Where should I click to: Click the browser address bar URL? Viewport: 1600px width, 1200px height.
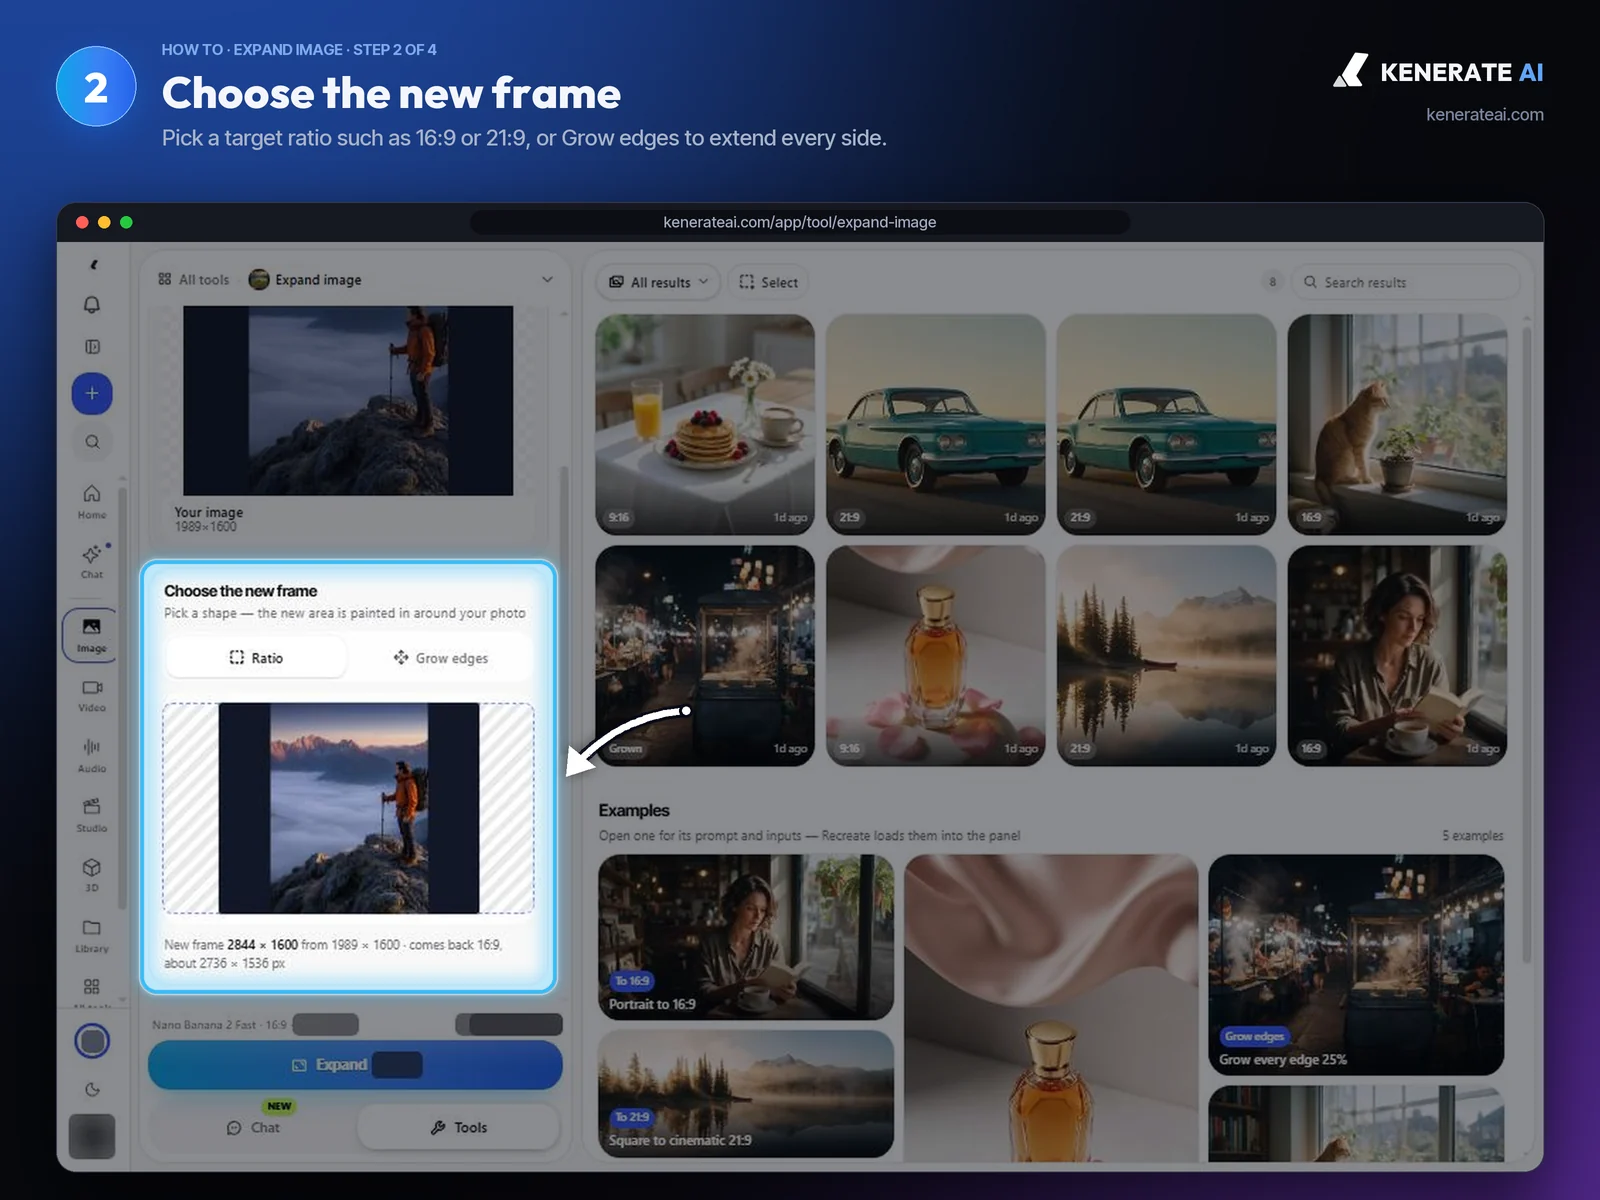point(800,222)
